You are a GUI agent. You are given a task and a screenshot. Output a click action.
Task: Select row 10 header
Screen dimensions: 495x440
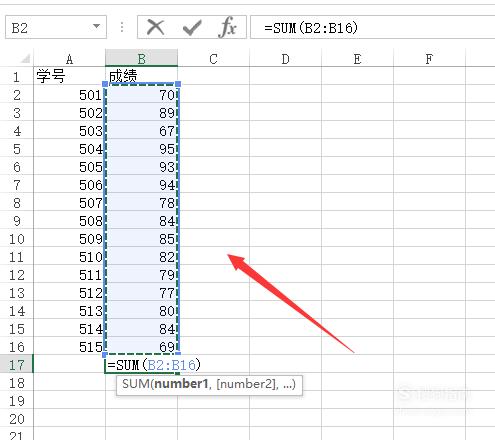[16, 239]
